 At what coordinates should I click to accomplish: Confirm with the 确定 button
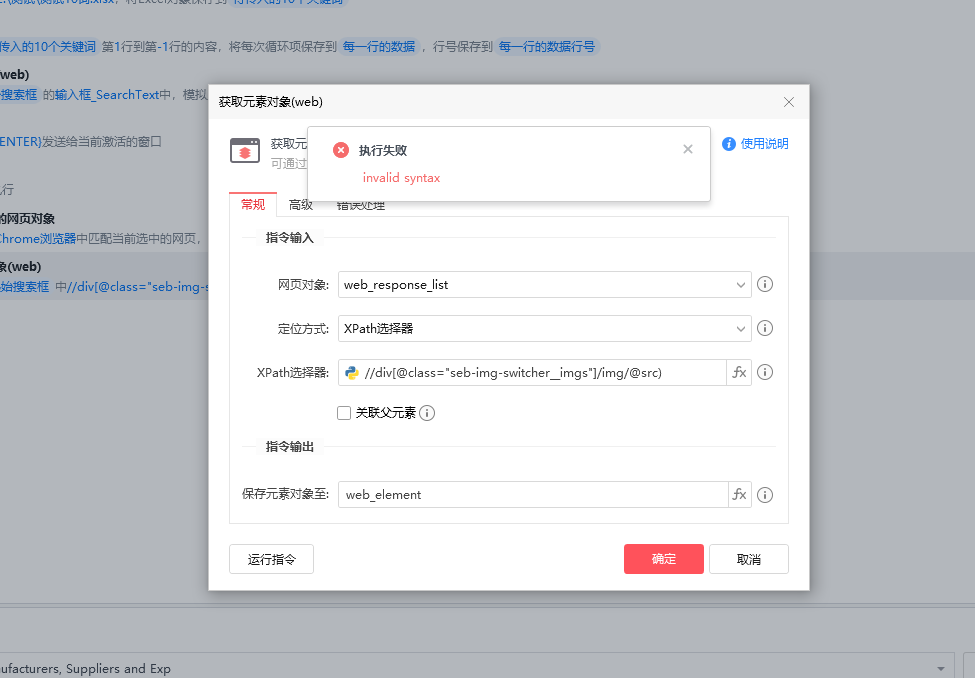pyautogui.click(x=663, y=559)
